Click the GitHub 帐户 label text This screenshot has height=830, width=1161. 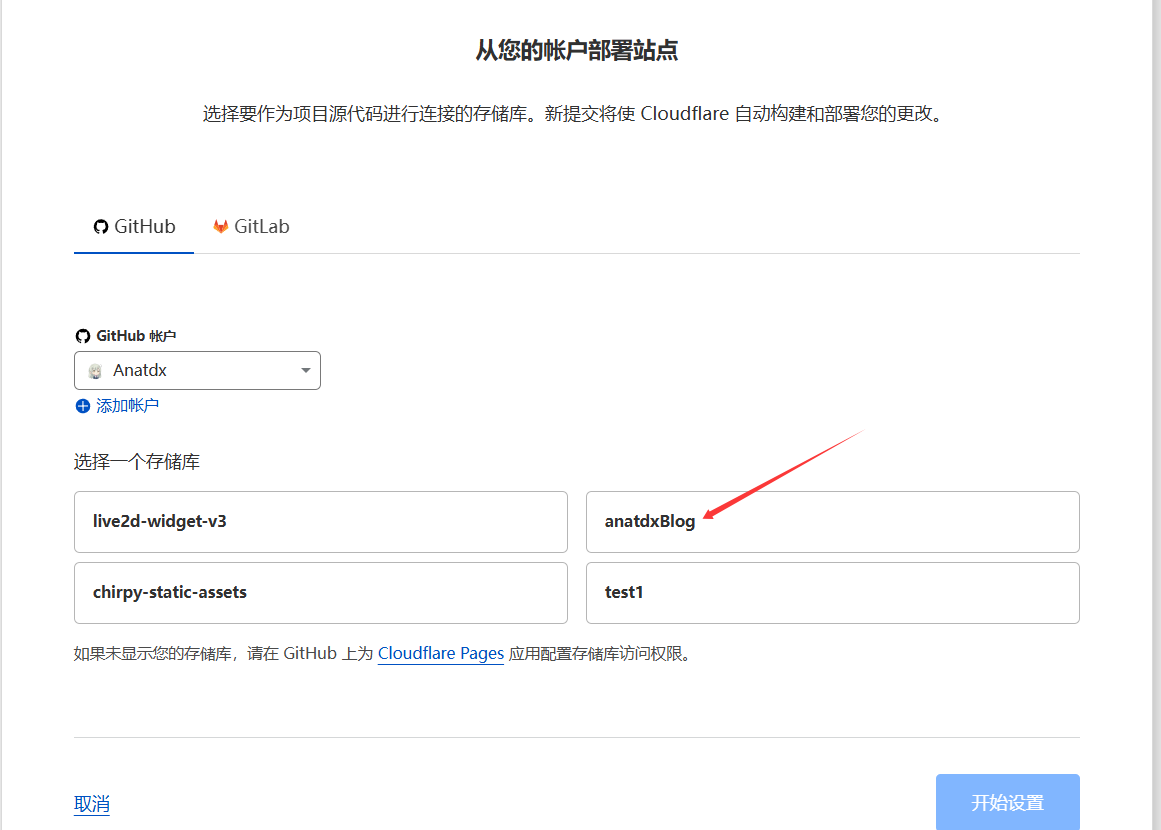pyautogui.click(x=136, y=336)
